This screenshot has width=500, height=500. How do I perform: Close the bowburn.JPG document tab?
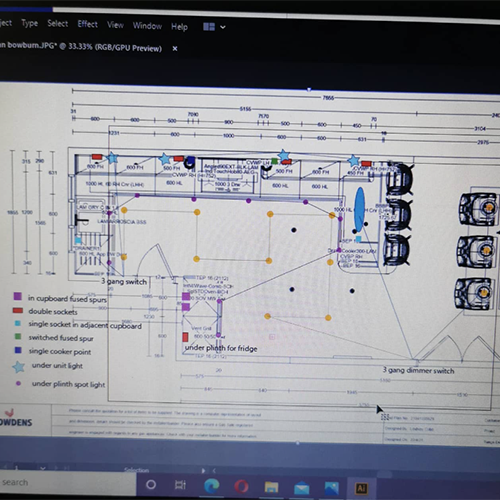coord(175,49)
